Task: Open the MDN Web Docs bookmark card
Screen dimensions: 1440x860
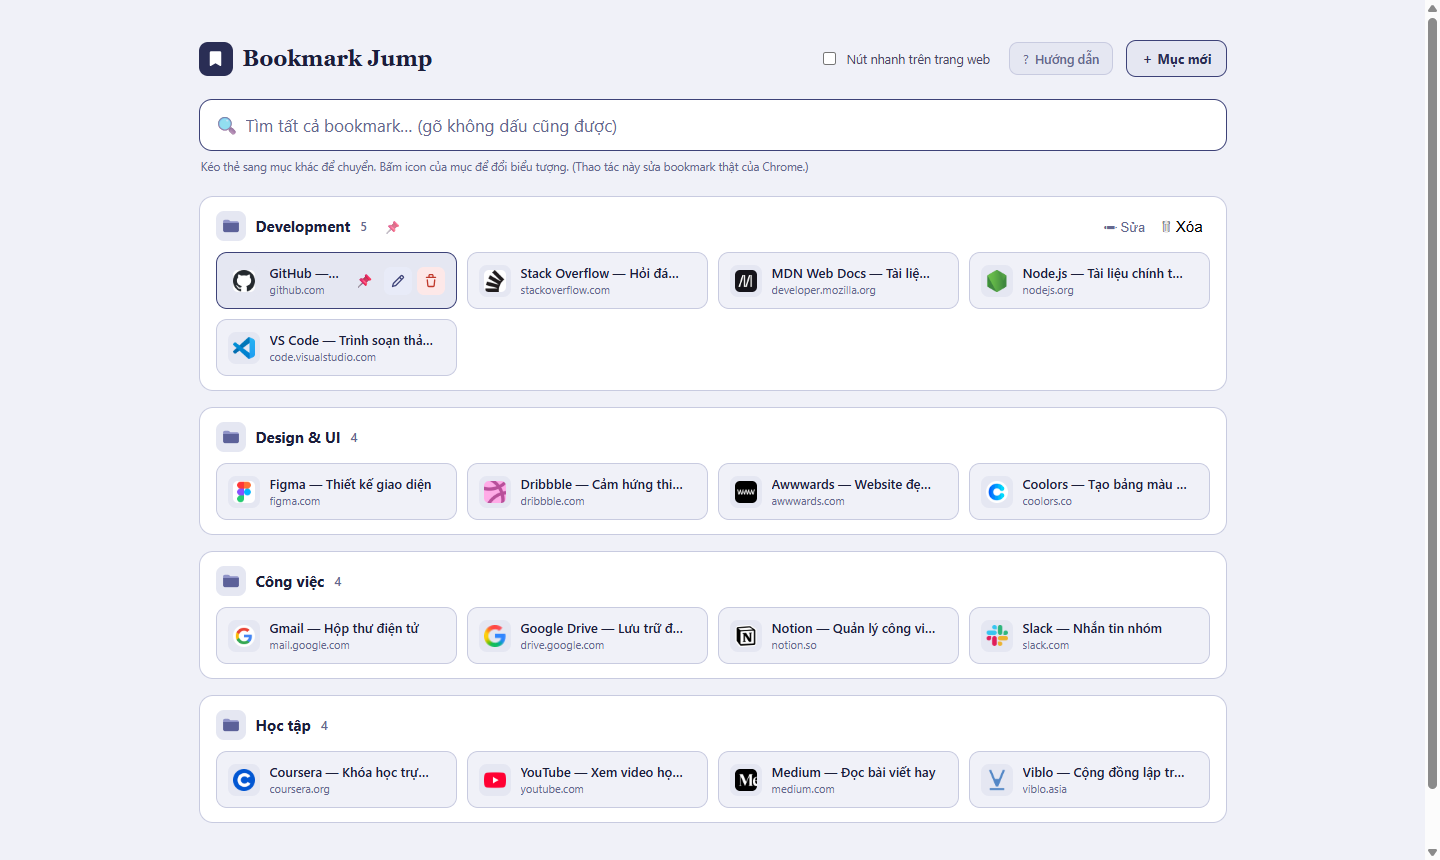Action: pyautogui.click(x=838, y=281)
